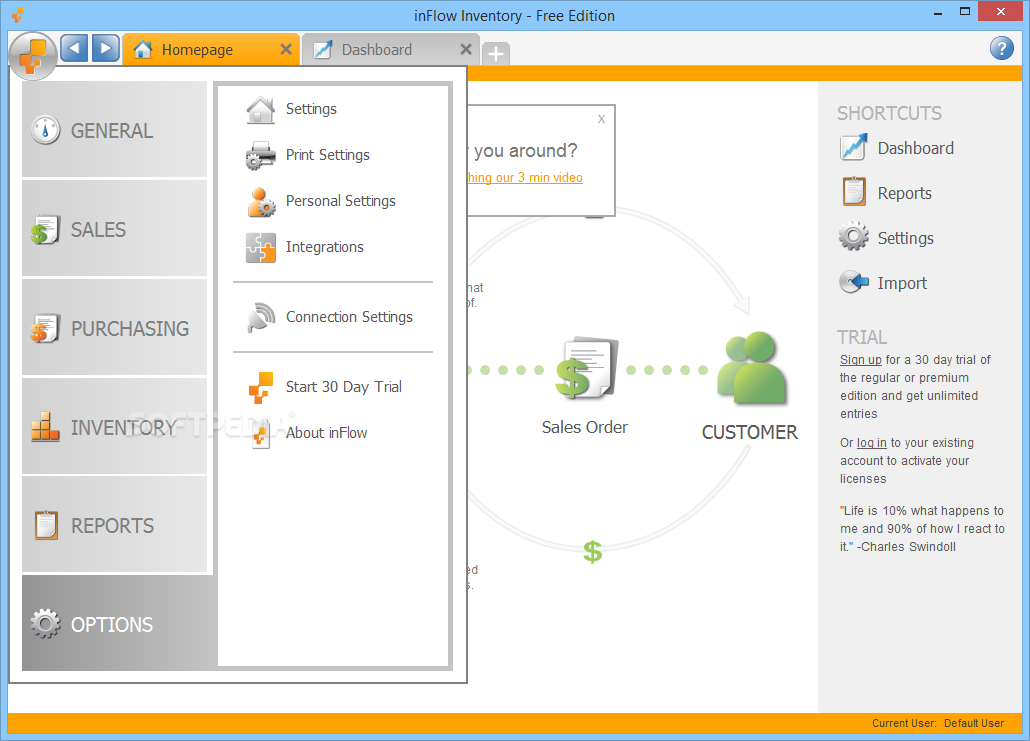Open the 3 min video link
The image size is (1030, 741).
pyautogui.click(x=524, y=177)
